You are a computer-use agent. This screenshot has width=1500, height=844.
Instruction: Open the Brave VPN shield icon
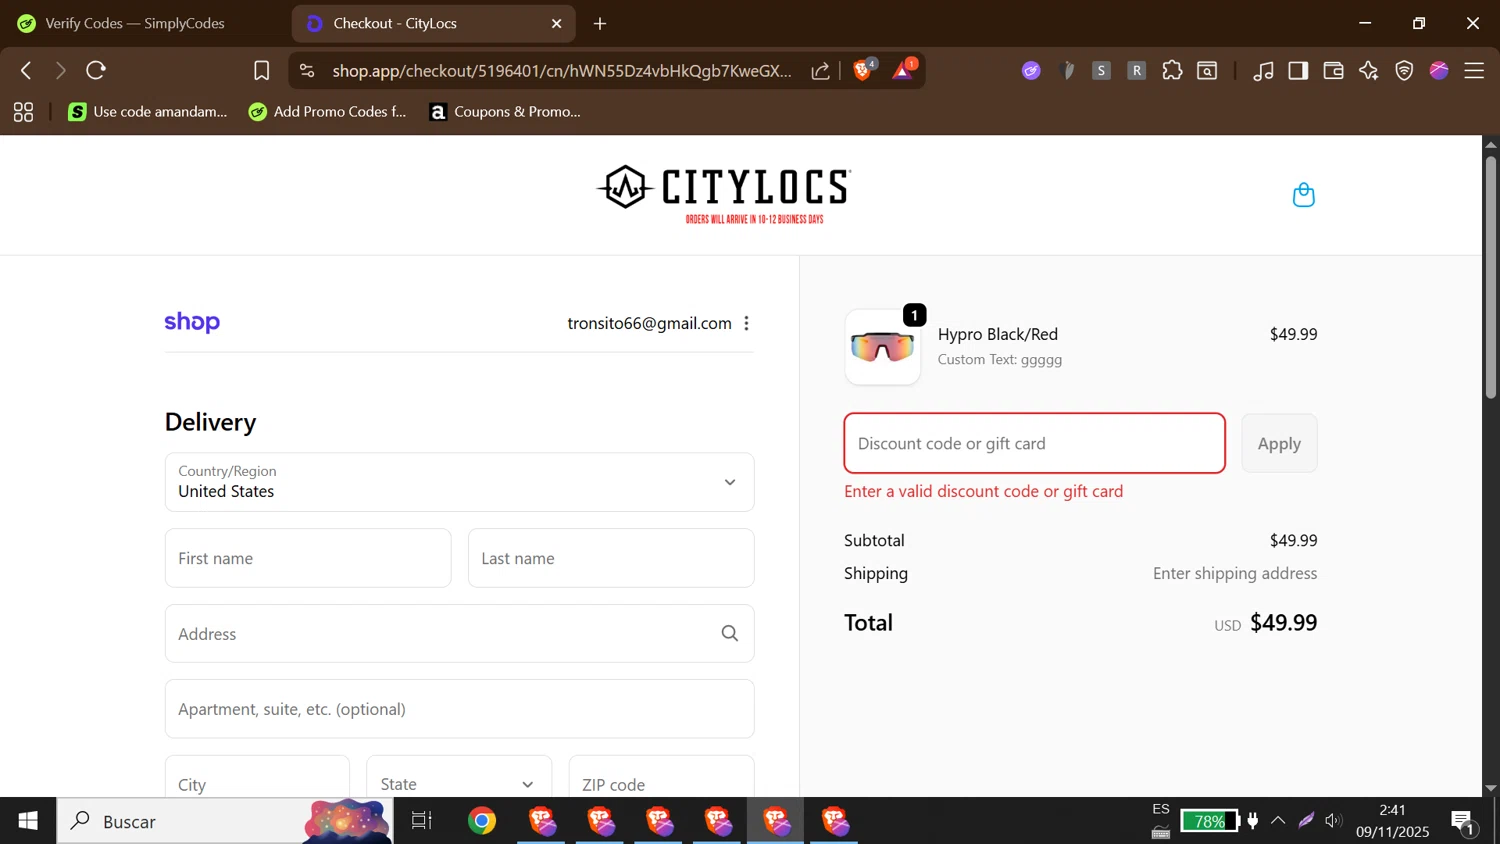1404,70
